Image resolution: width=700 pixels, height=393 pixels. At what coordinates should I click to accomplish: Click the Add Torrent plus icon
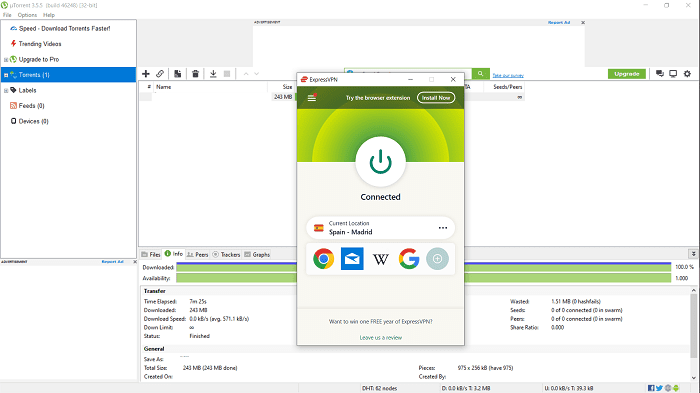point(146,74)
